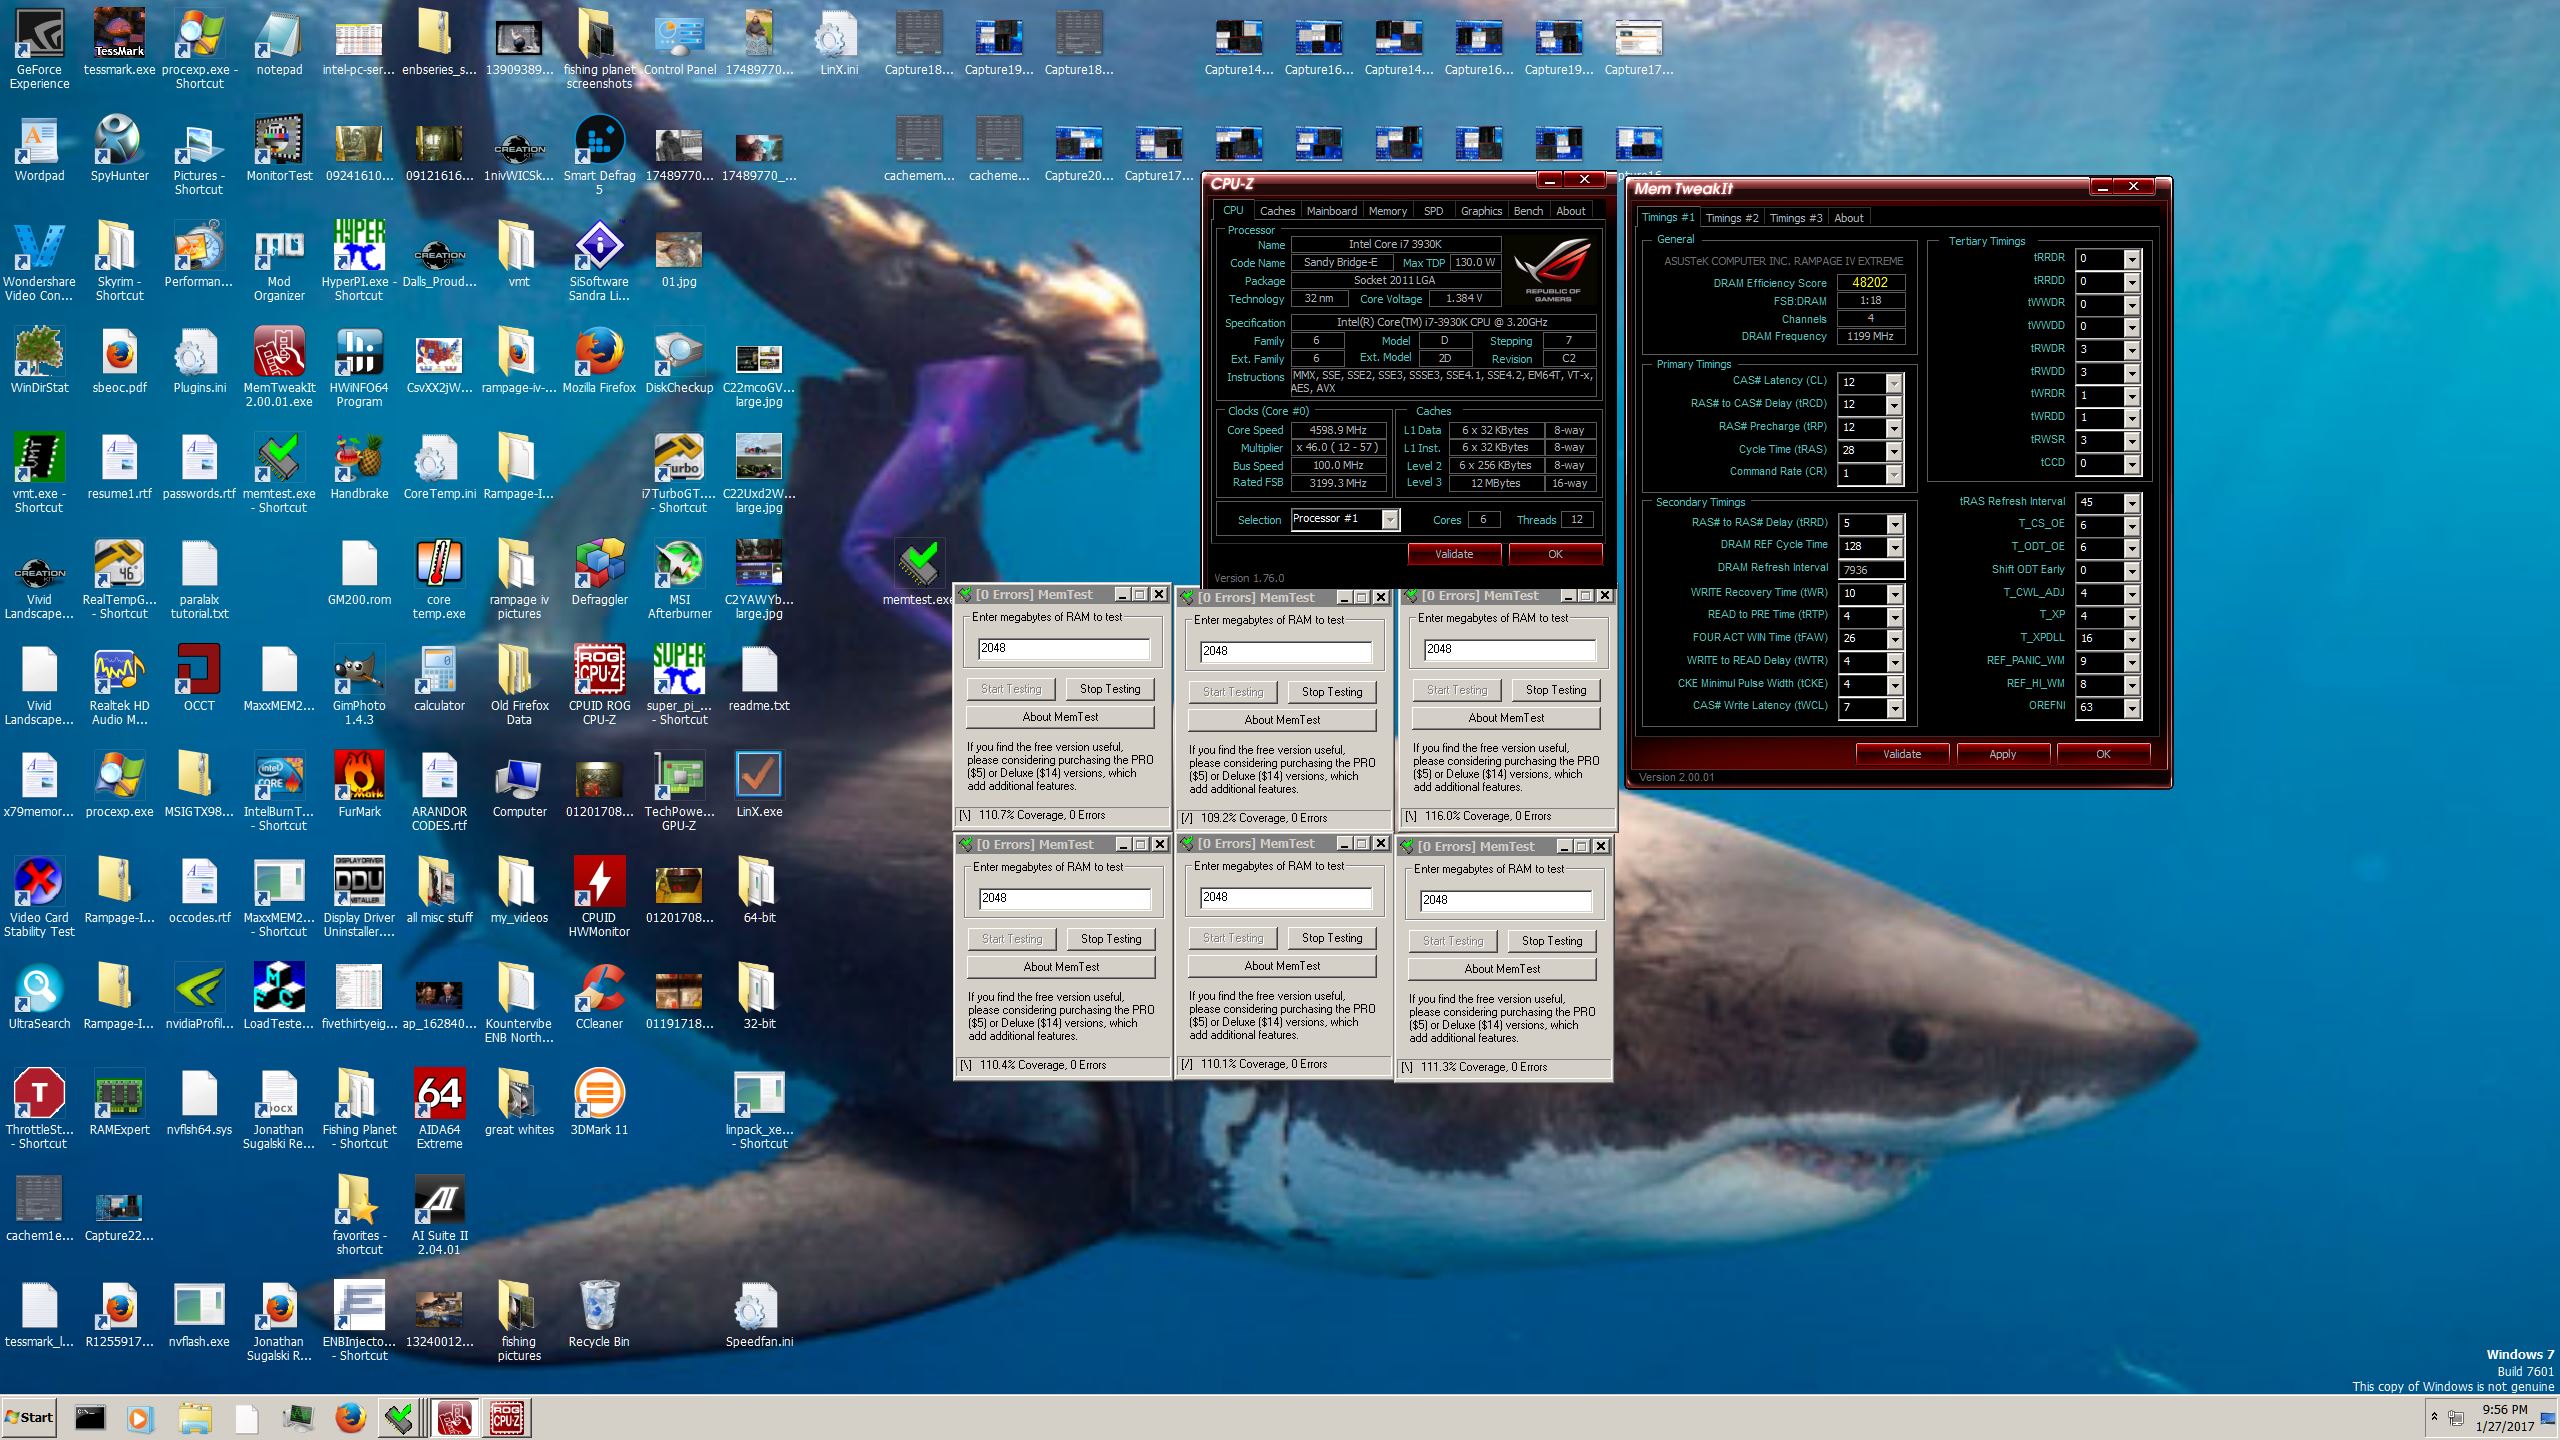Show hidden system tray icons
Image resolution: width=2560 pixels, height=1440 pixels.
pos(2434,1417)
